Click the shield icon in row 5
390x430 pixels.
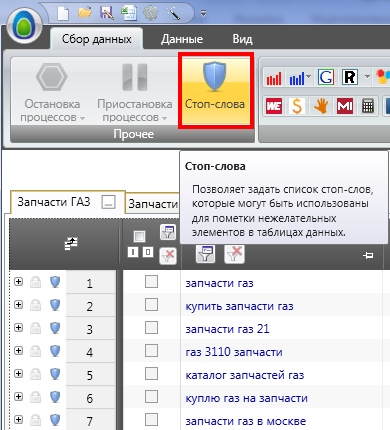pyautogui.click(x=55, y=374)
